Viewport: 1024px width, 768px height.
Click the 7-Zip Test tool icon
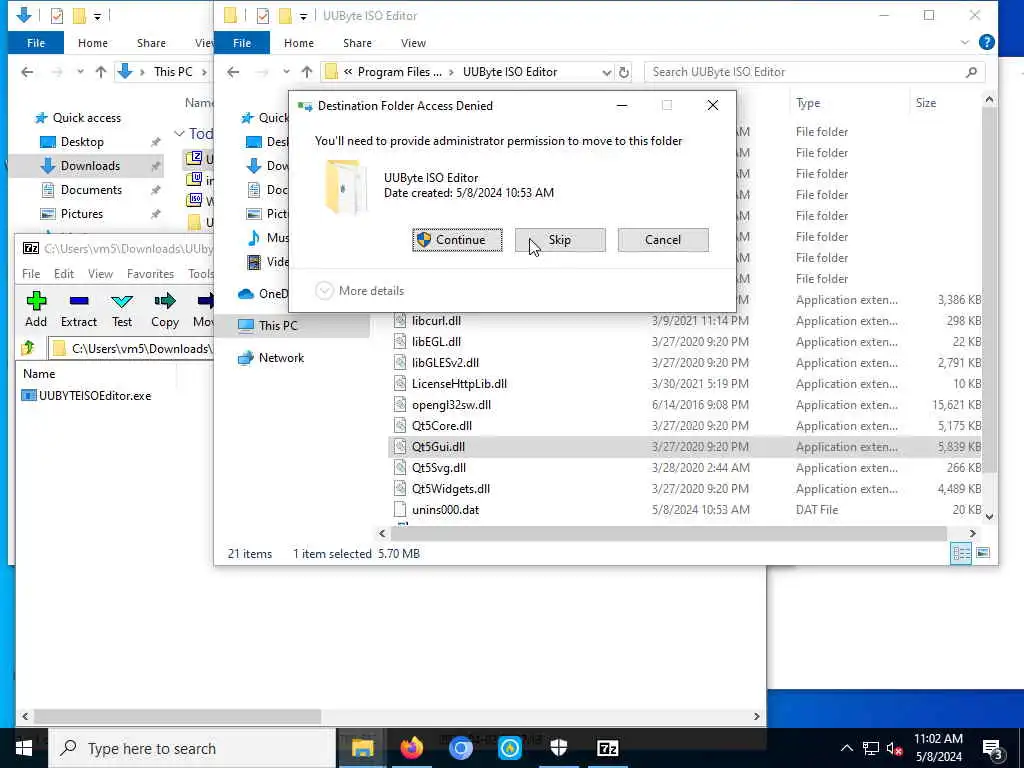tap(122, 301)
